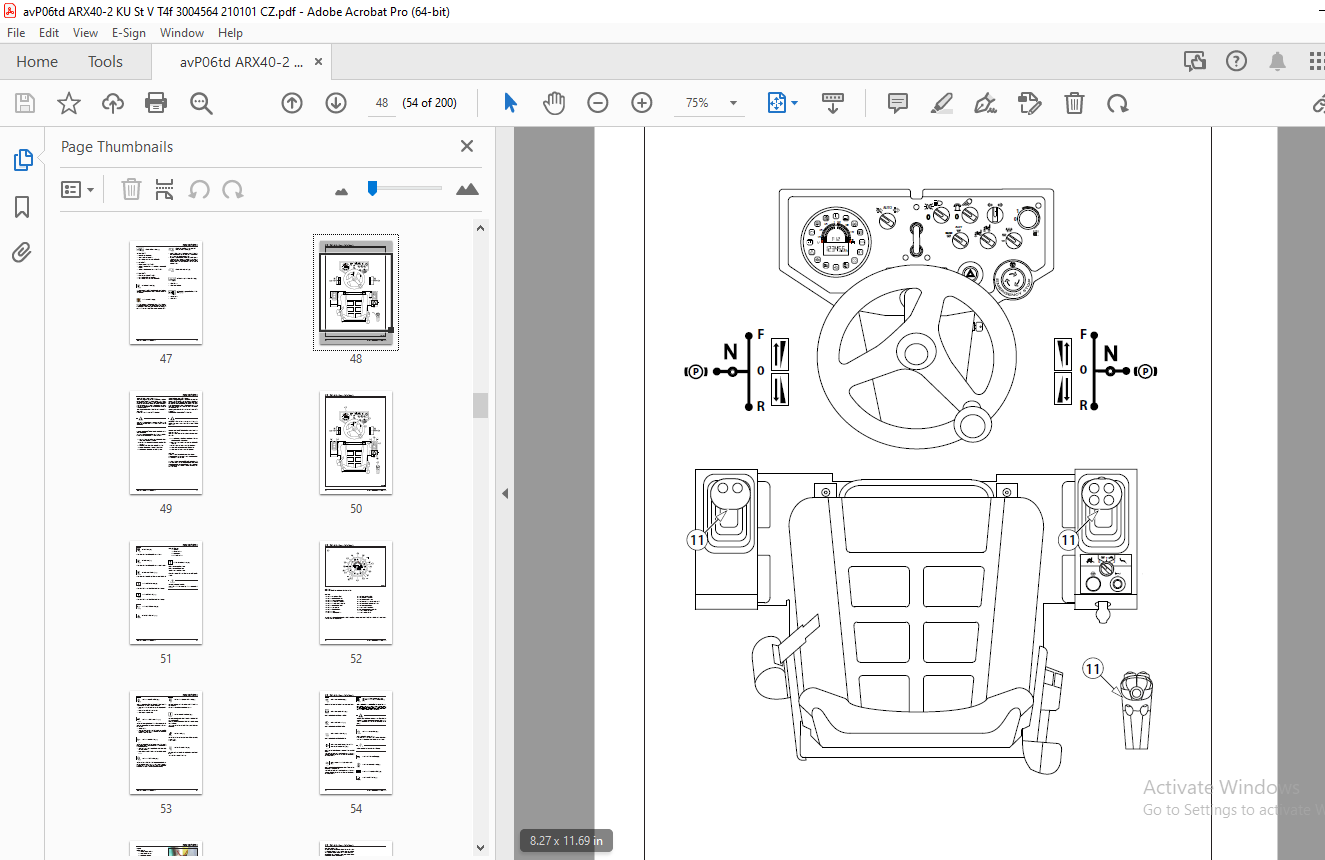Delete selected thumbnail pages trash icon
The image size is (1325, 860).
pyautogui.click(x=131, y=189)
